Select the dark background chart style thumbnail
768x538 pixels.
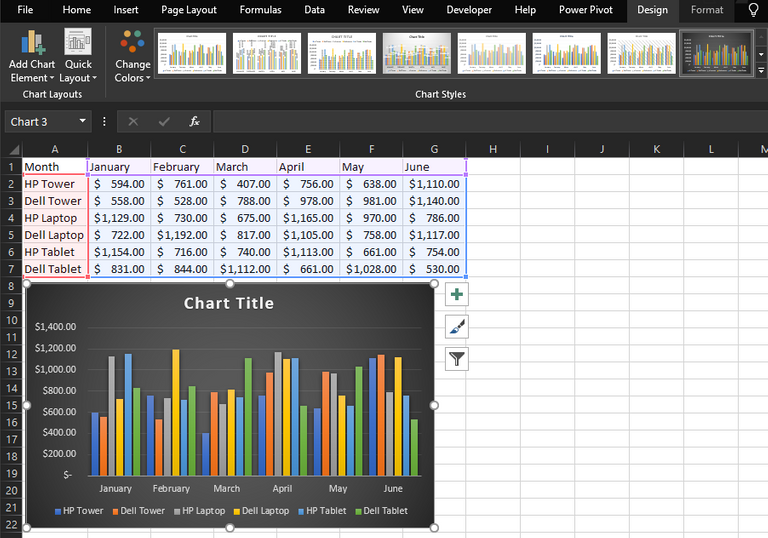[x=717, y=53]
